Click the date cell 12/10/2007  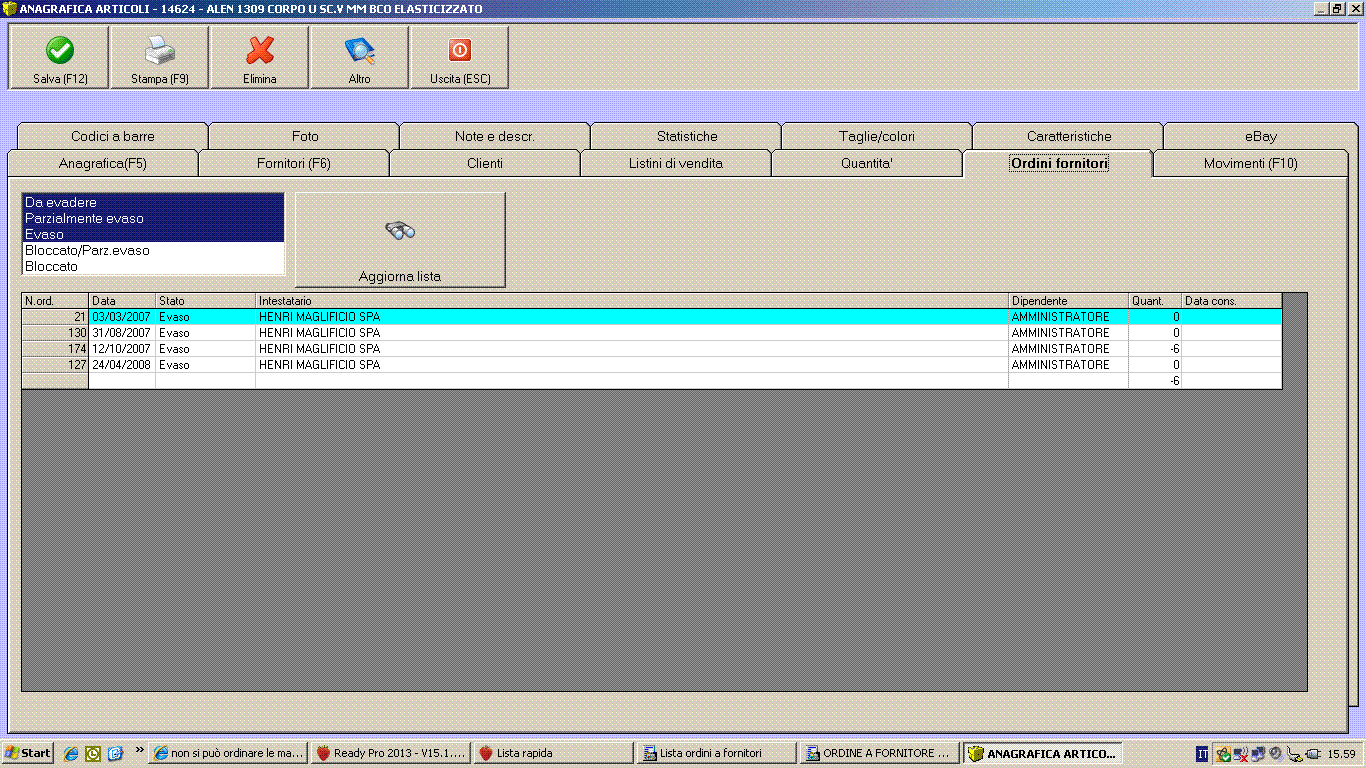point(122,349)
